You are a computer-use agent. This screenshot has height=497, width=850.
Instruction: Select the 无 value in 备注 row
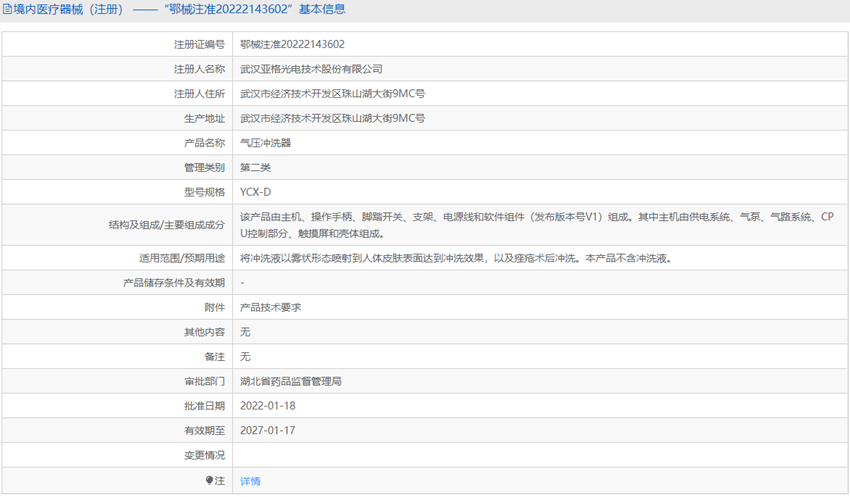click(245, 357)
